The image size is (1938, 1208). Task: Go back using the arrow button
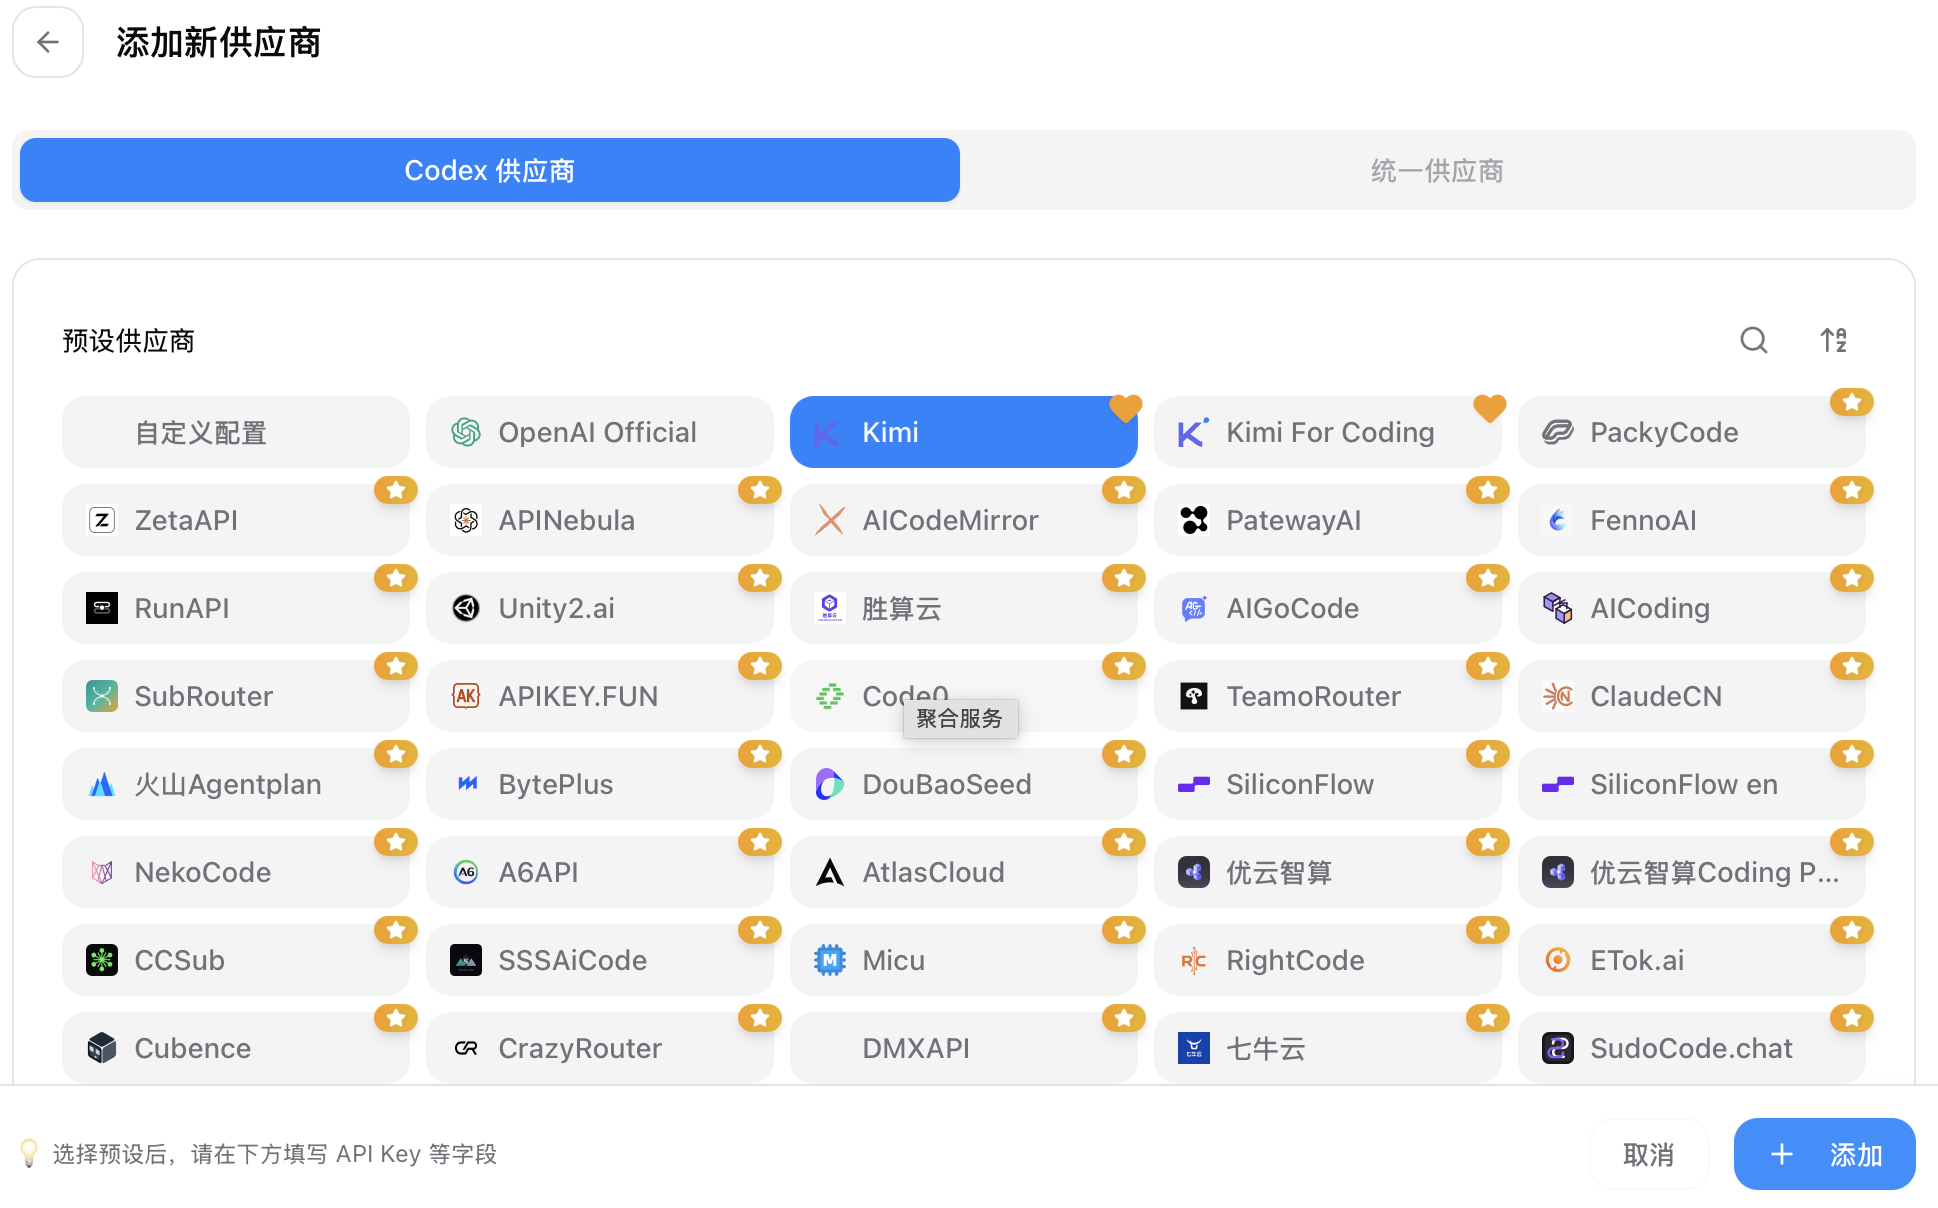[x=48, y=42]
